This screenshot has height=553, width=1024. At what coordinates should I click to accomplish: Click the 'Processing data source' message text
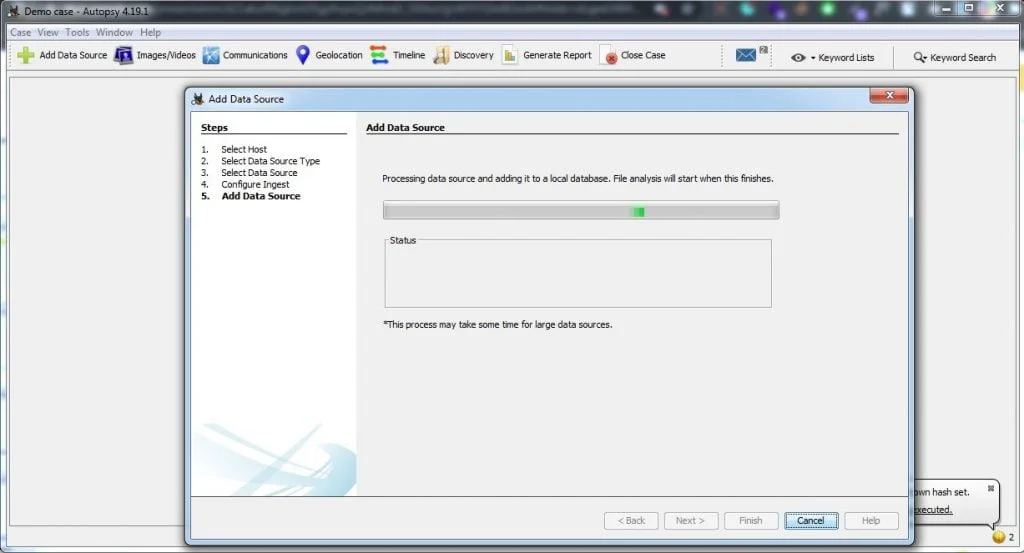pyautogui.click(x=577, y=178)
